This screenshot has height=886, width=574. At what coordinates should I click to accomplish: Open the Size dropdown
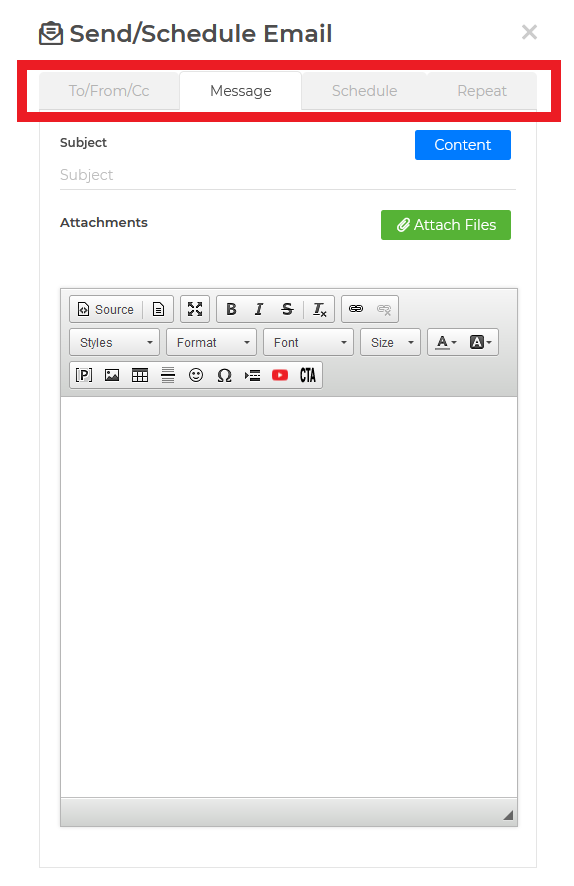390,342
